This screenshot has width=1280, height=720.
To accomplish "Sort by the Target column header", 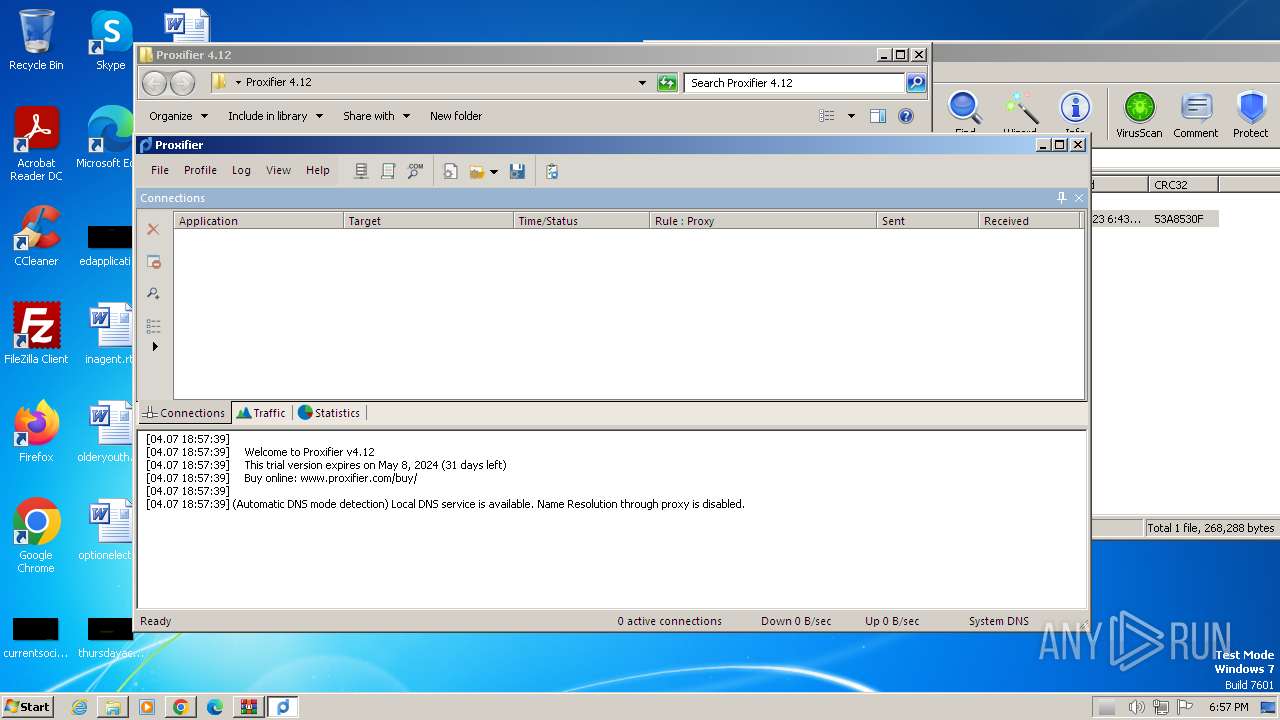I will [x=428, y=221].
